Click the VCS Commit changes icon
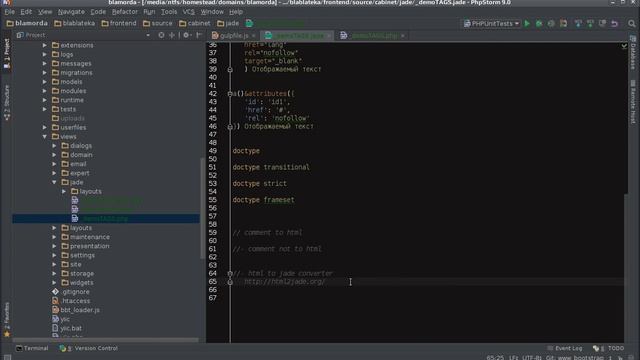 (x=590, y=24)
